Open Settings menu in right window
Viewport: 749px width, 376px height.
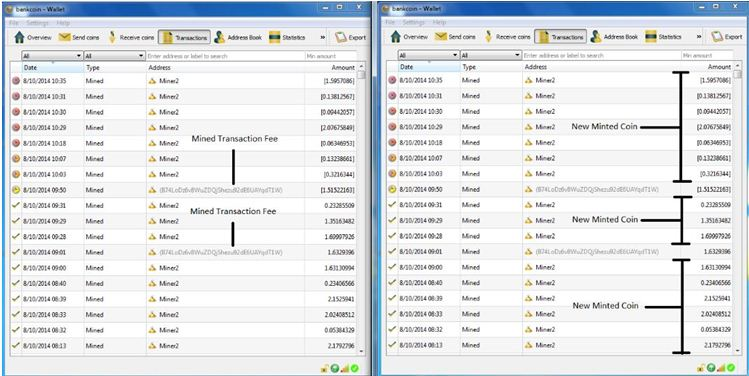pyautogui.click(x=413, y=22)
